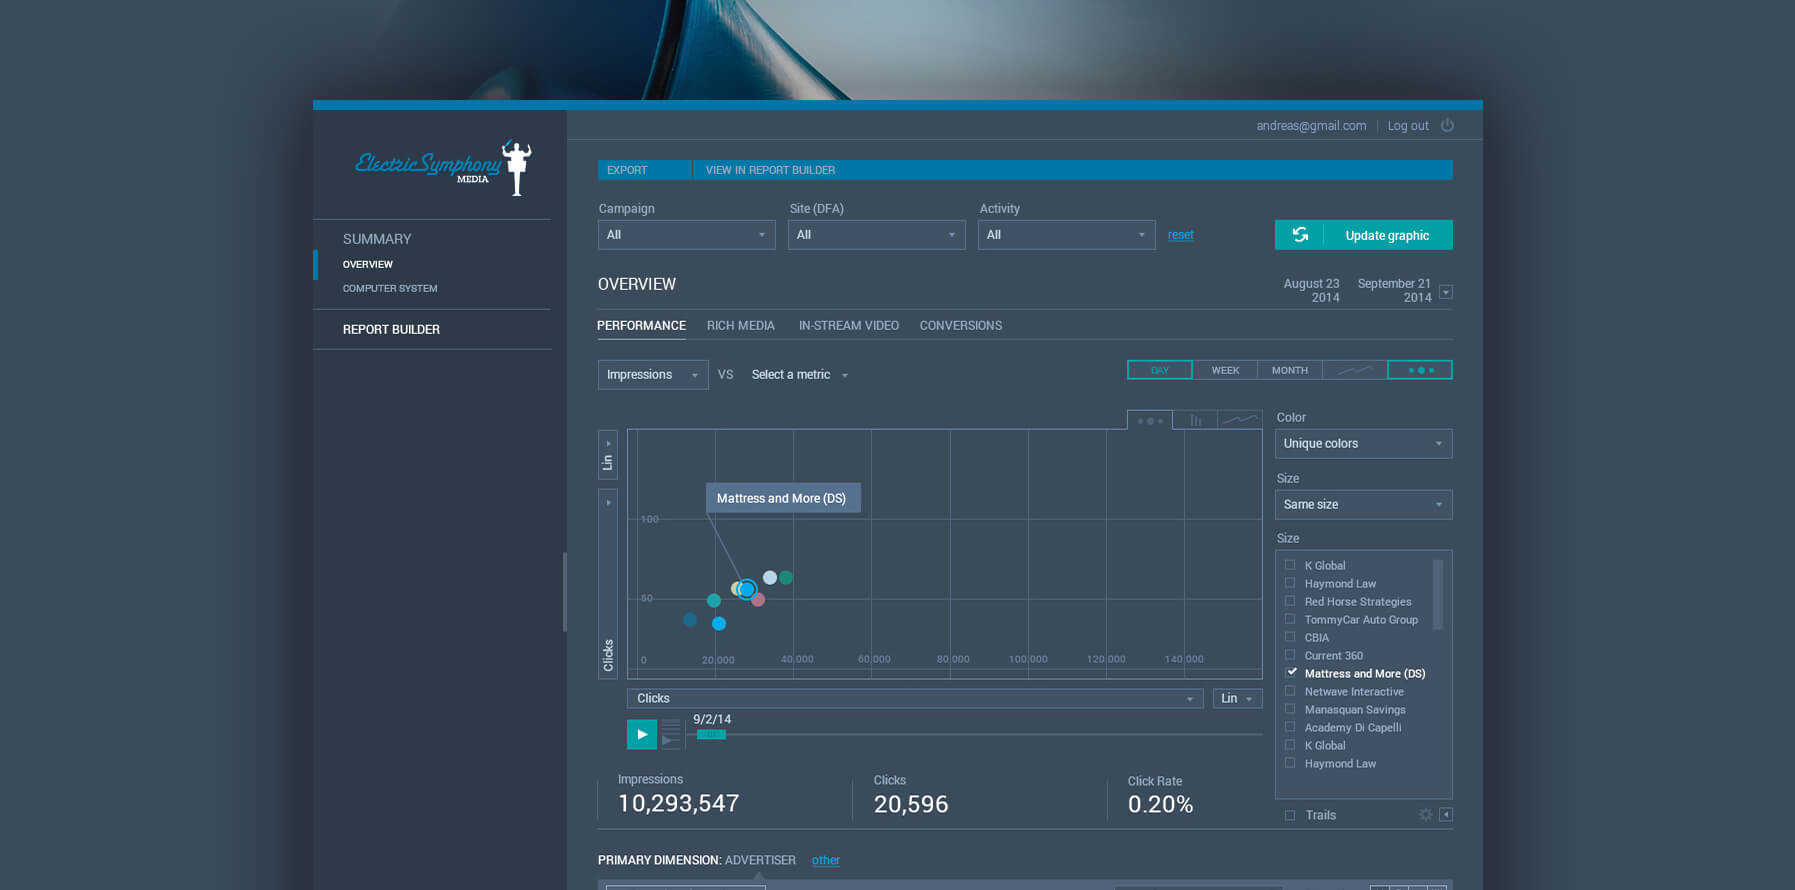Switch to the RICH MEDIA tab
This screenshot has width=1795, height=890.
[x=741, y=326]
